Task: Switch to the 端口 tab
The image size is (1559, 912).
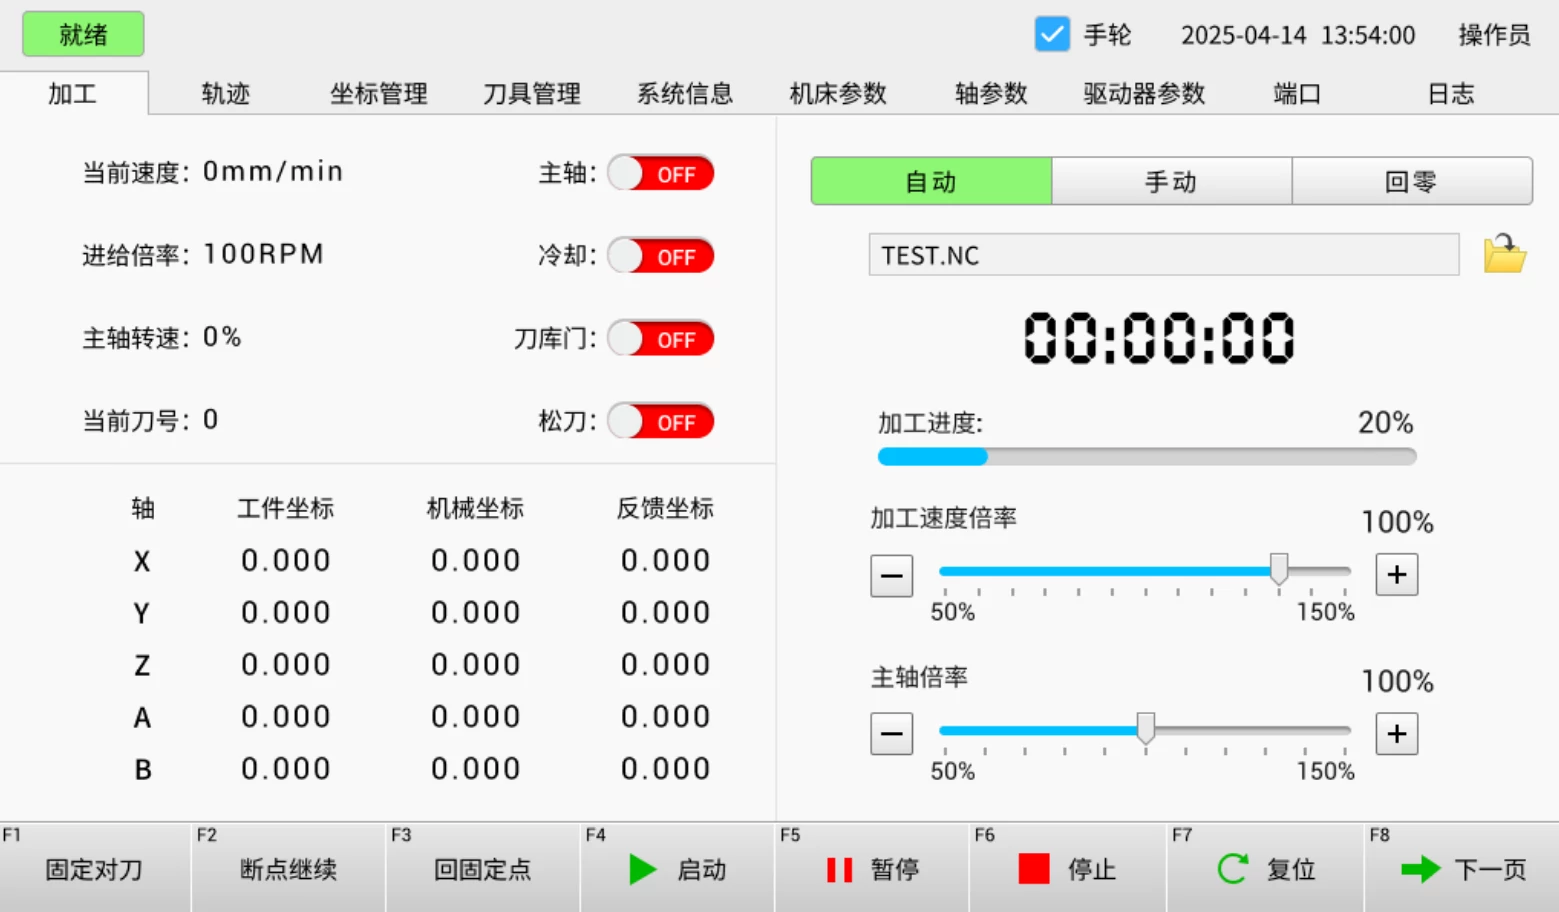Action: pyautogui.click(x=1297, y=94)
